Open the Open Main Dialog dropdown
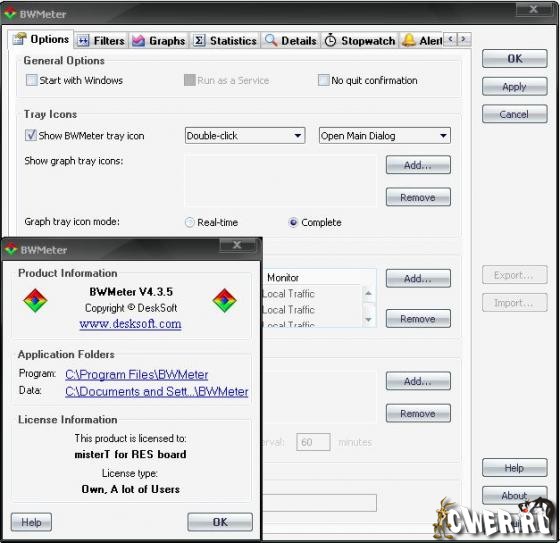Viewport: 560px width, 543px height. pos(385,135)
